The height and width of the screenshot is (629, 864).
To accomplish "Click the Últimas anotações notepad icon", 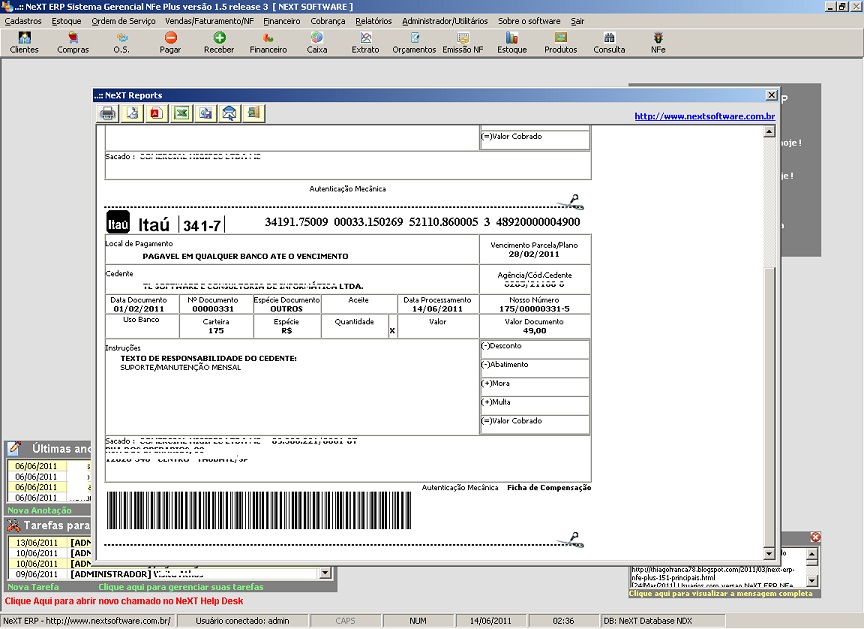I will click(x=14, y=449).
